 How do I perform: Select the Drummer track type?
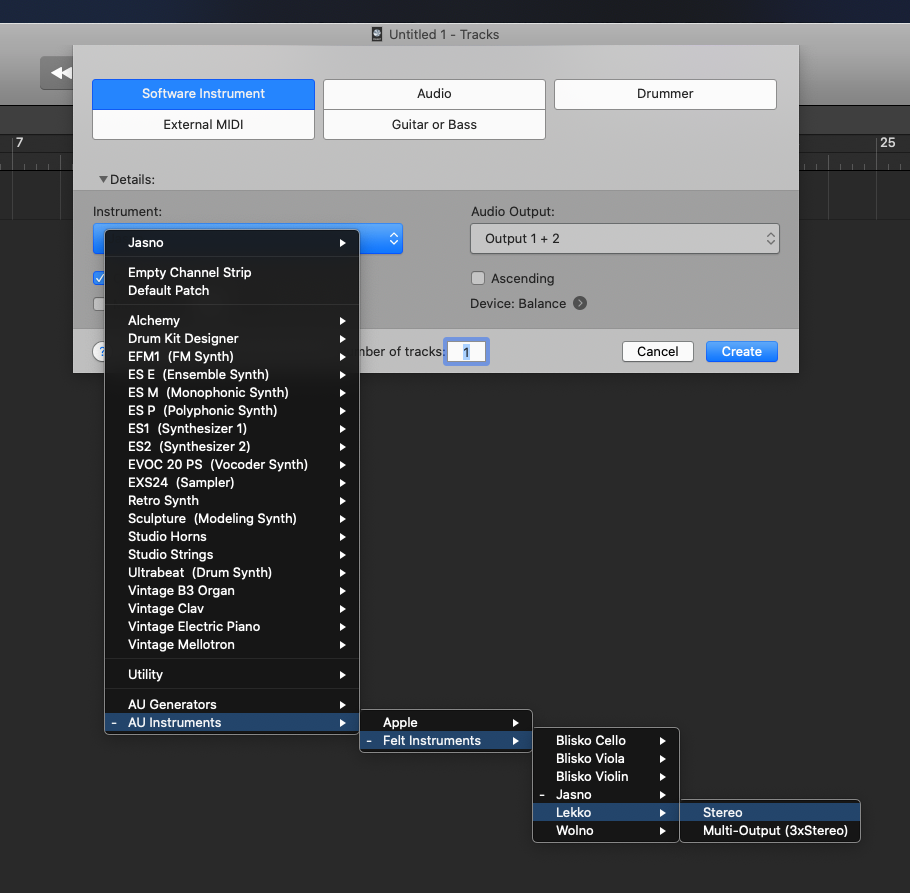665,94
